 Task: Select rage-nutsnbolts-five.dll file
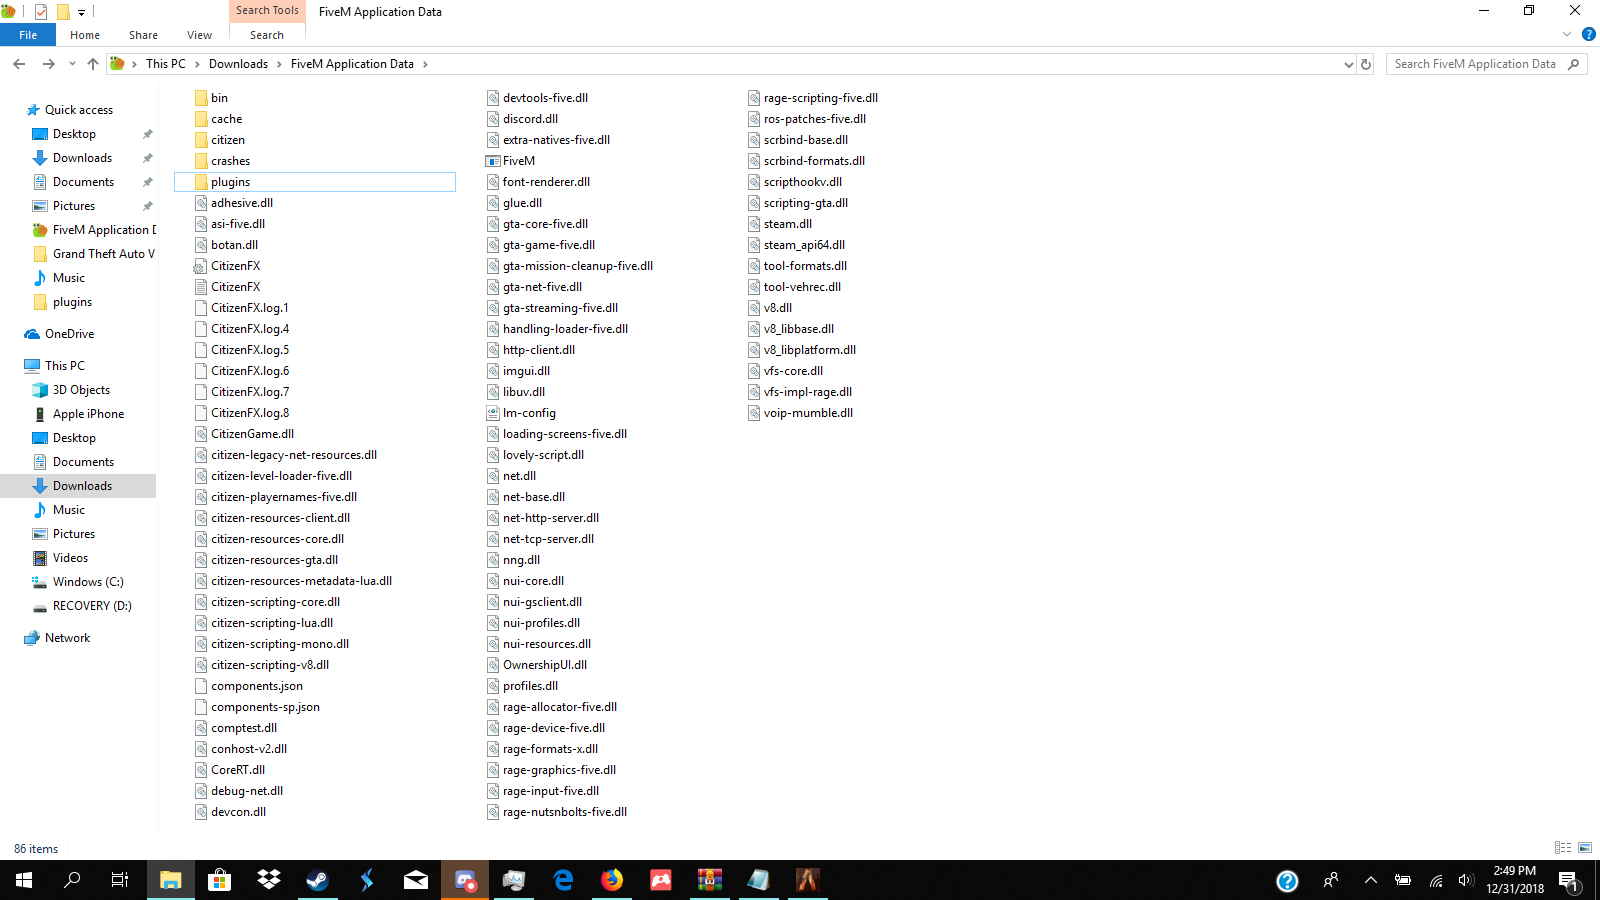coord(564,812)
